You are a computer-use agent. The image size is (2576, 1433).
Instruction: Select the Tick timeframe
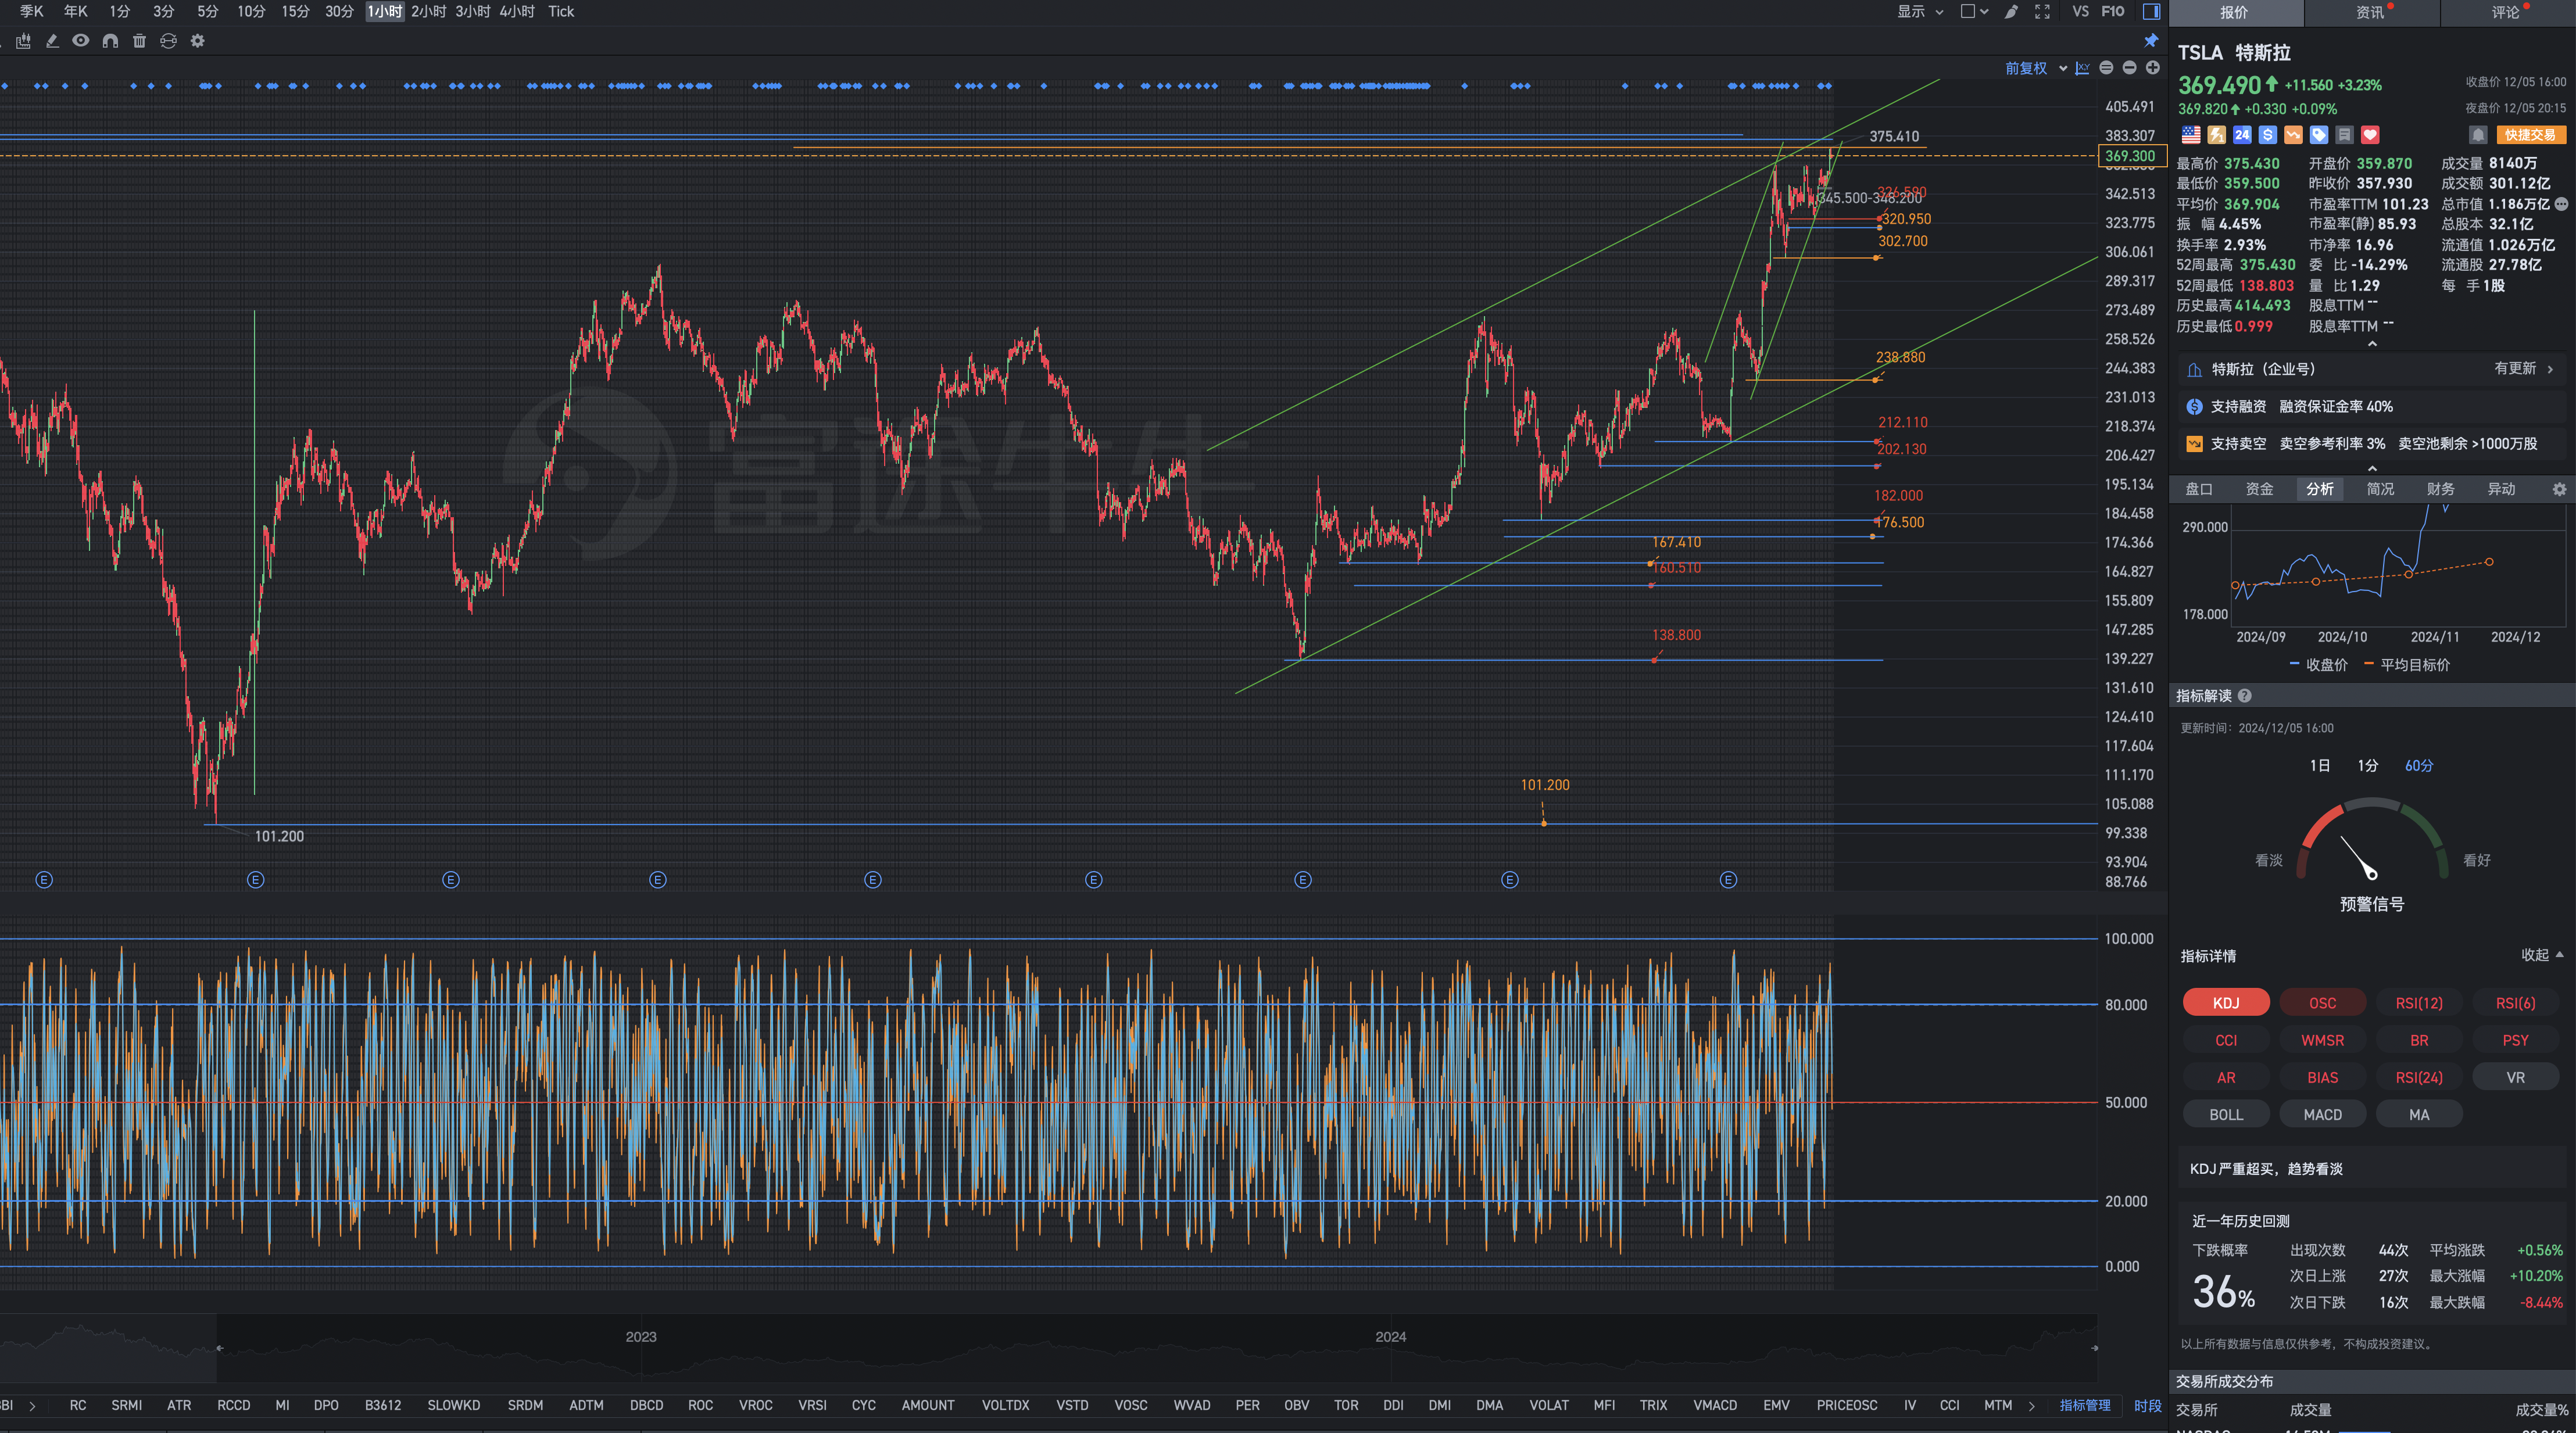pyautogui.click(x=561, y=12)
